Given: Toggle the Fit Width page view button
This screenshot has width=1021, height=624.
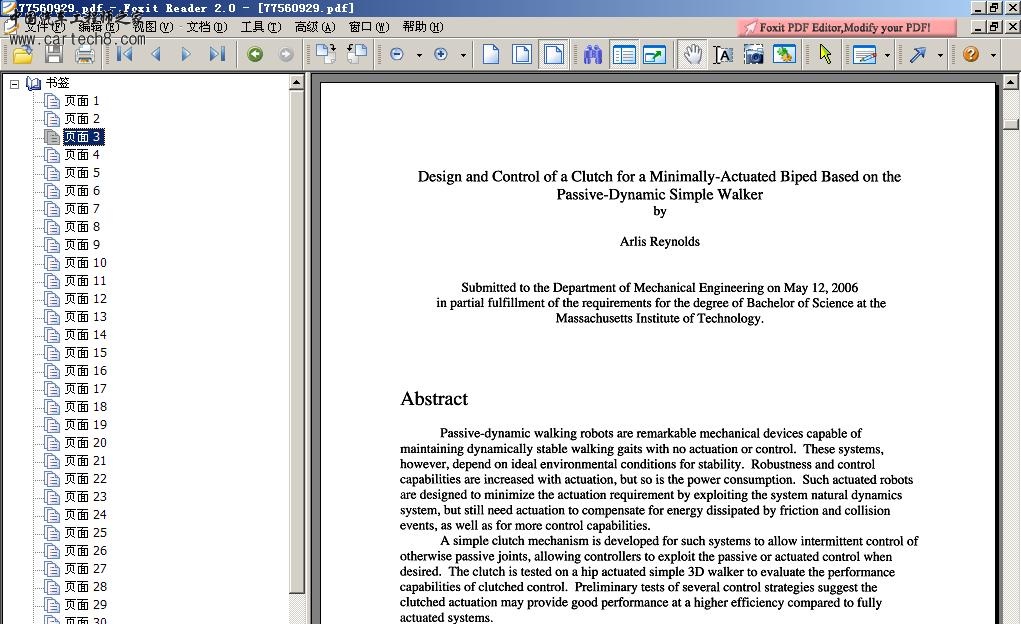Looking at the screenshot, I should click(553, 54).
